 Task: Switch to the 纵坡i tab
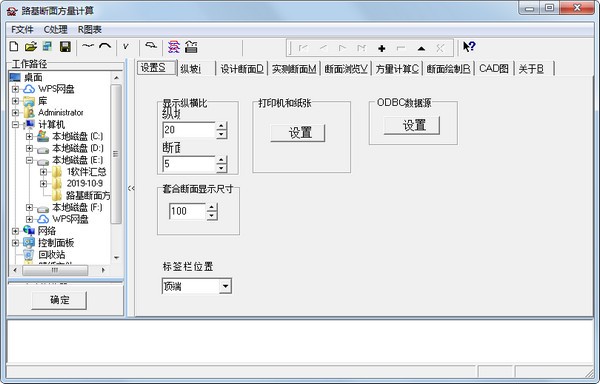coord(196,69)
